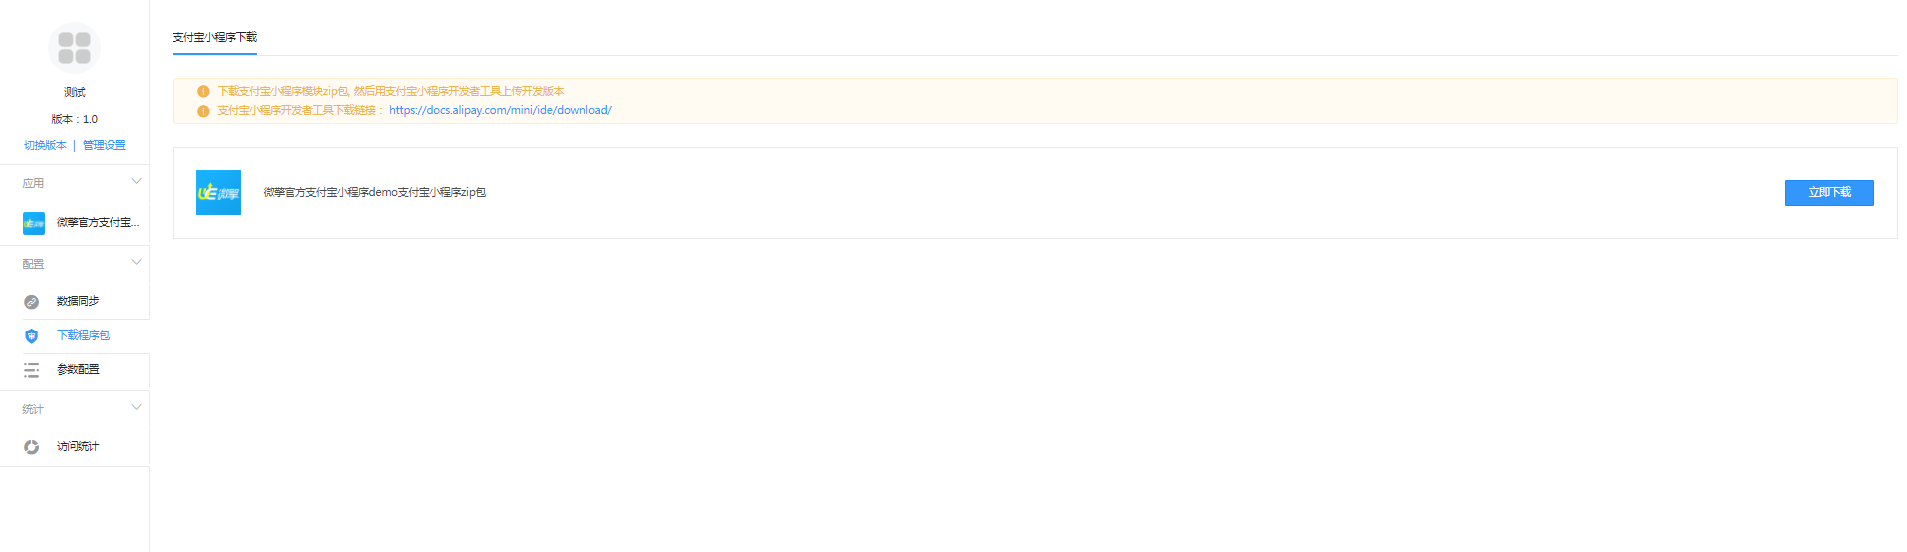Click the list icon beside 参数配置
The image size is (1907, 552).
31,370
